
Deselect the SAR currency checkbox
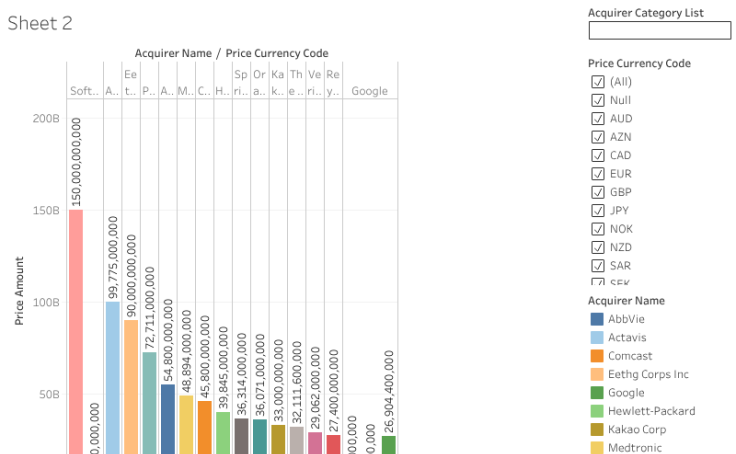[598, 266]
